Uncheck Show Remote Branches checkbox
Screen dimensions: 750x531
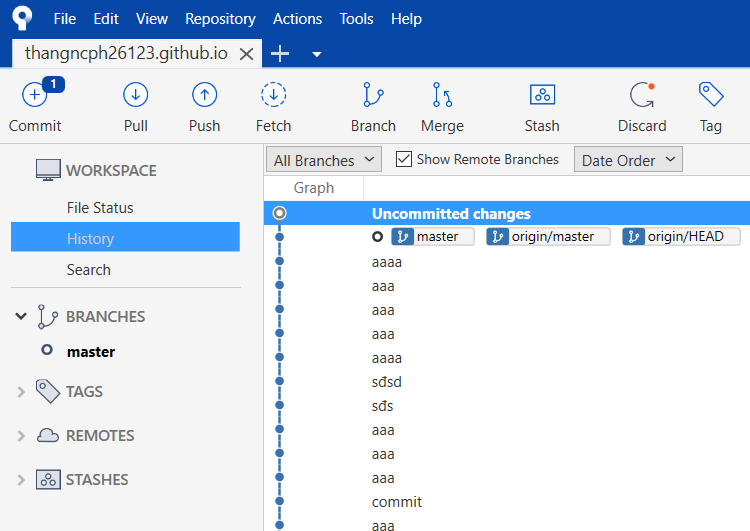tap(404, 159)
